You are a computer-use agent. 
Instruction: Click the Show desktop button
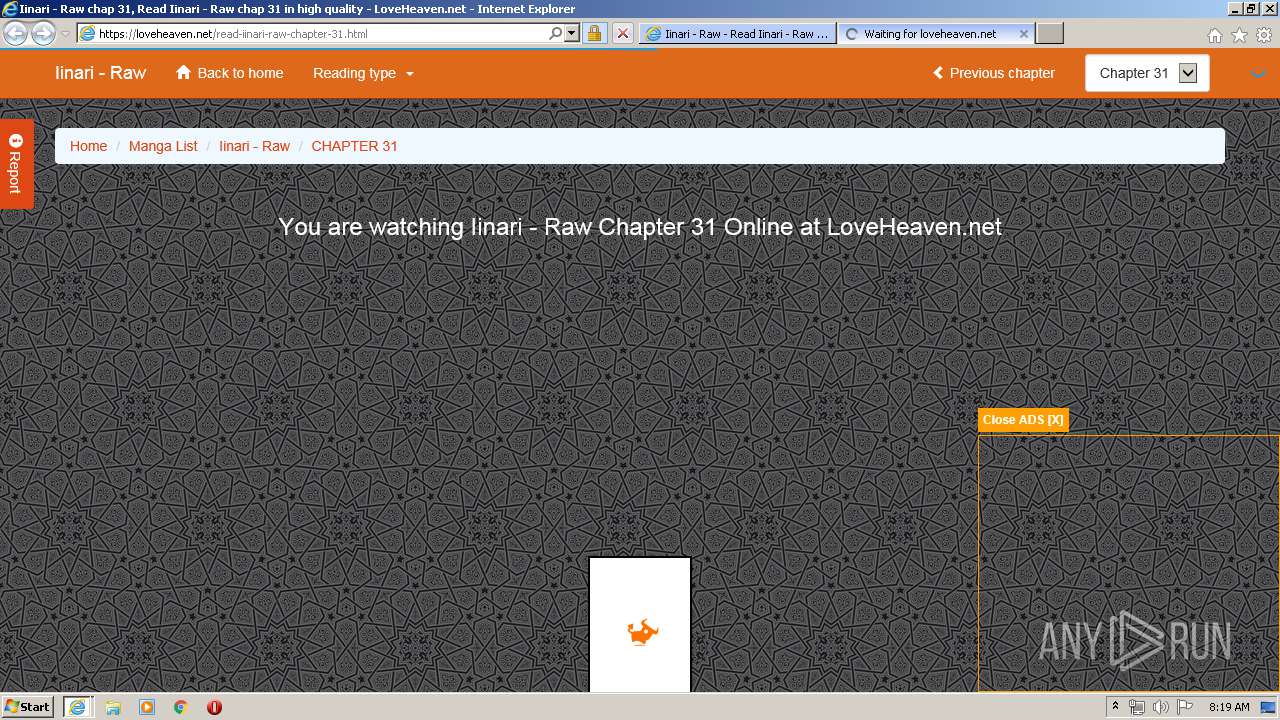[1270, 707]
